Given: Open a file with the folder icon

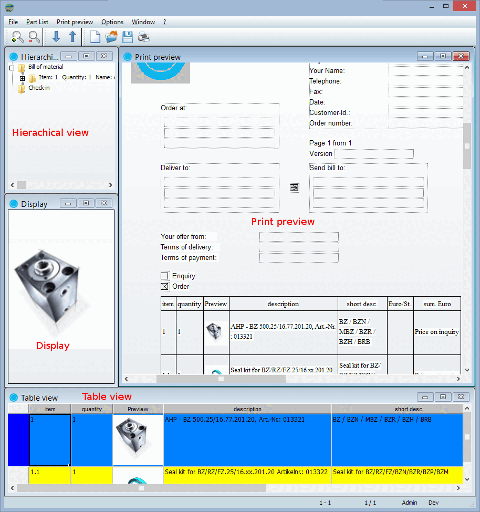Looking at the screenshot, I should [112, 36].
